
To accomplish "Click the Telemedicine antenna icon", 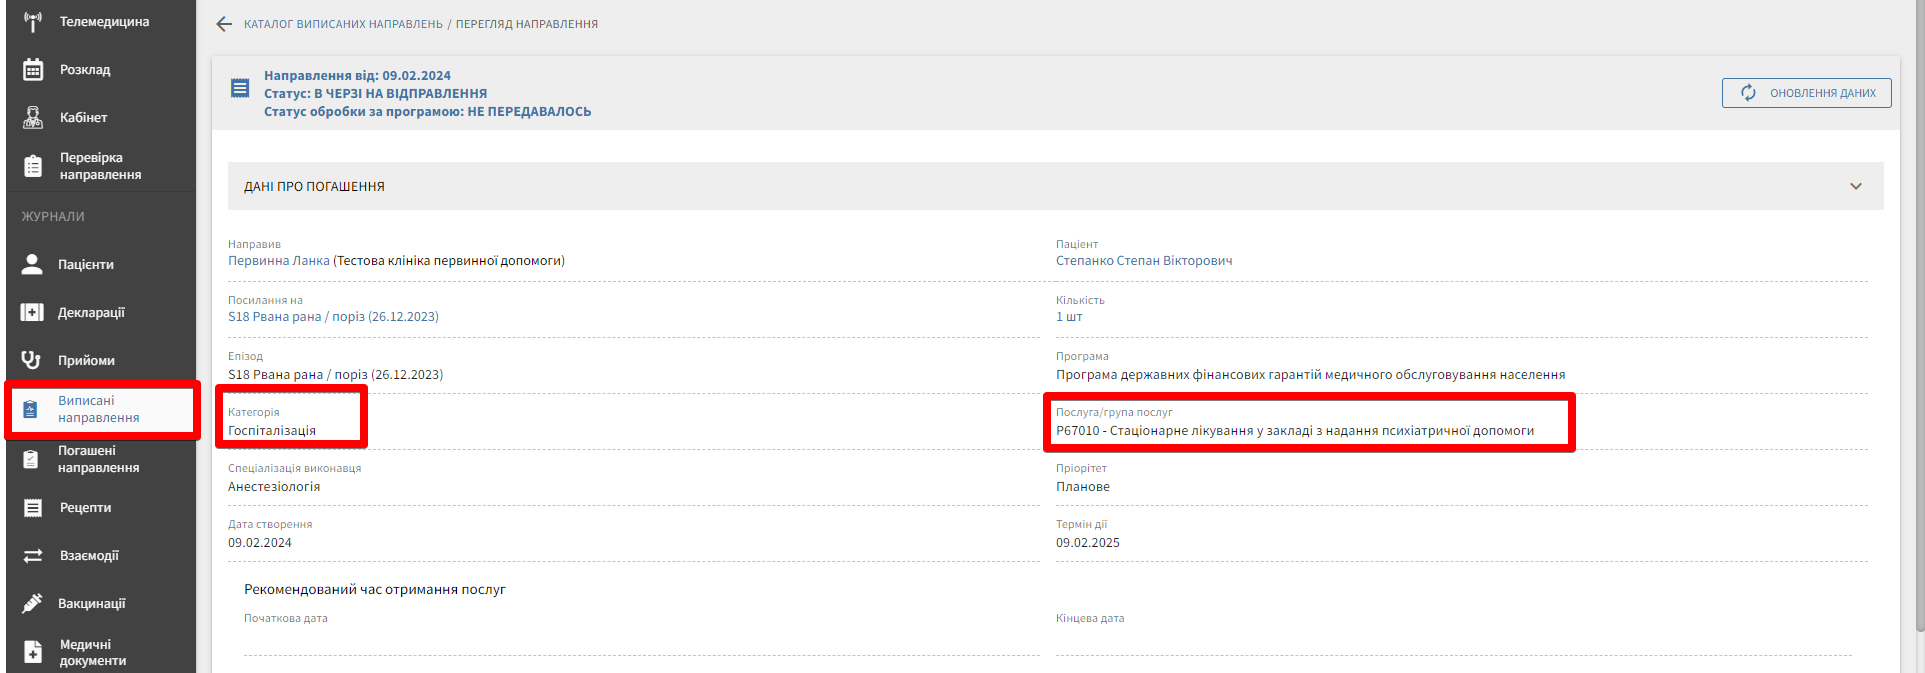I will 33,22.
